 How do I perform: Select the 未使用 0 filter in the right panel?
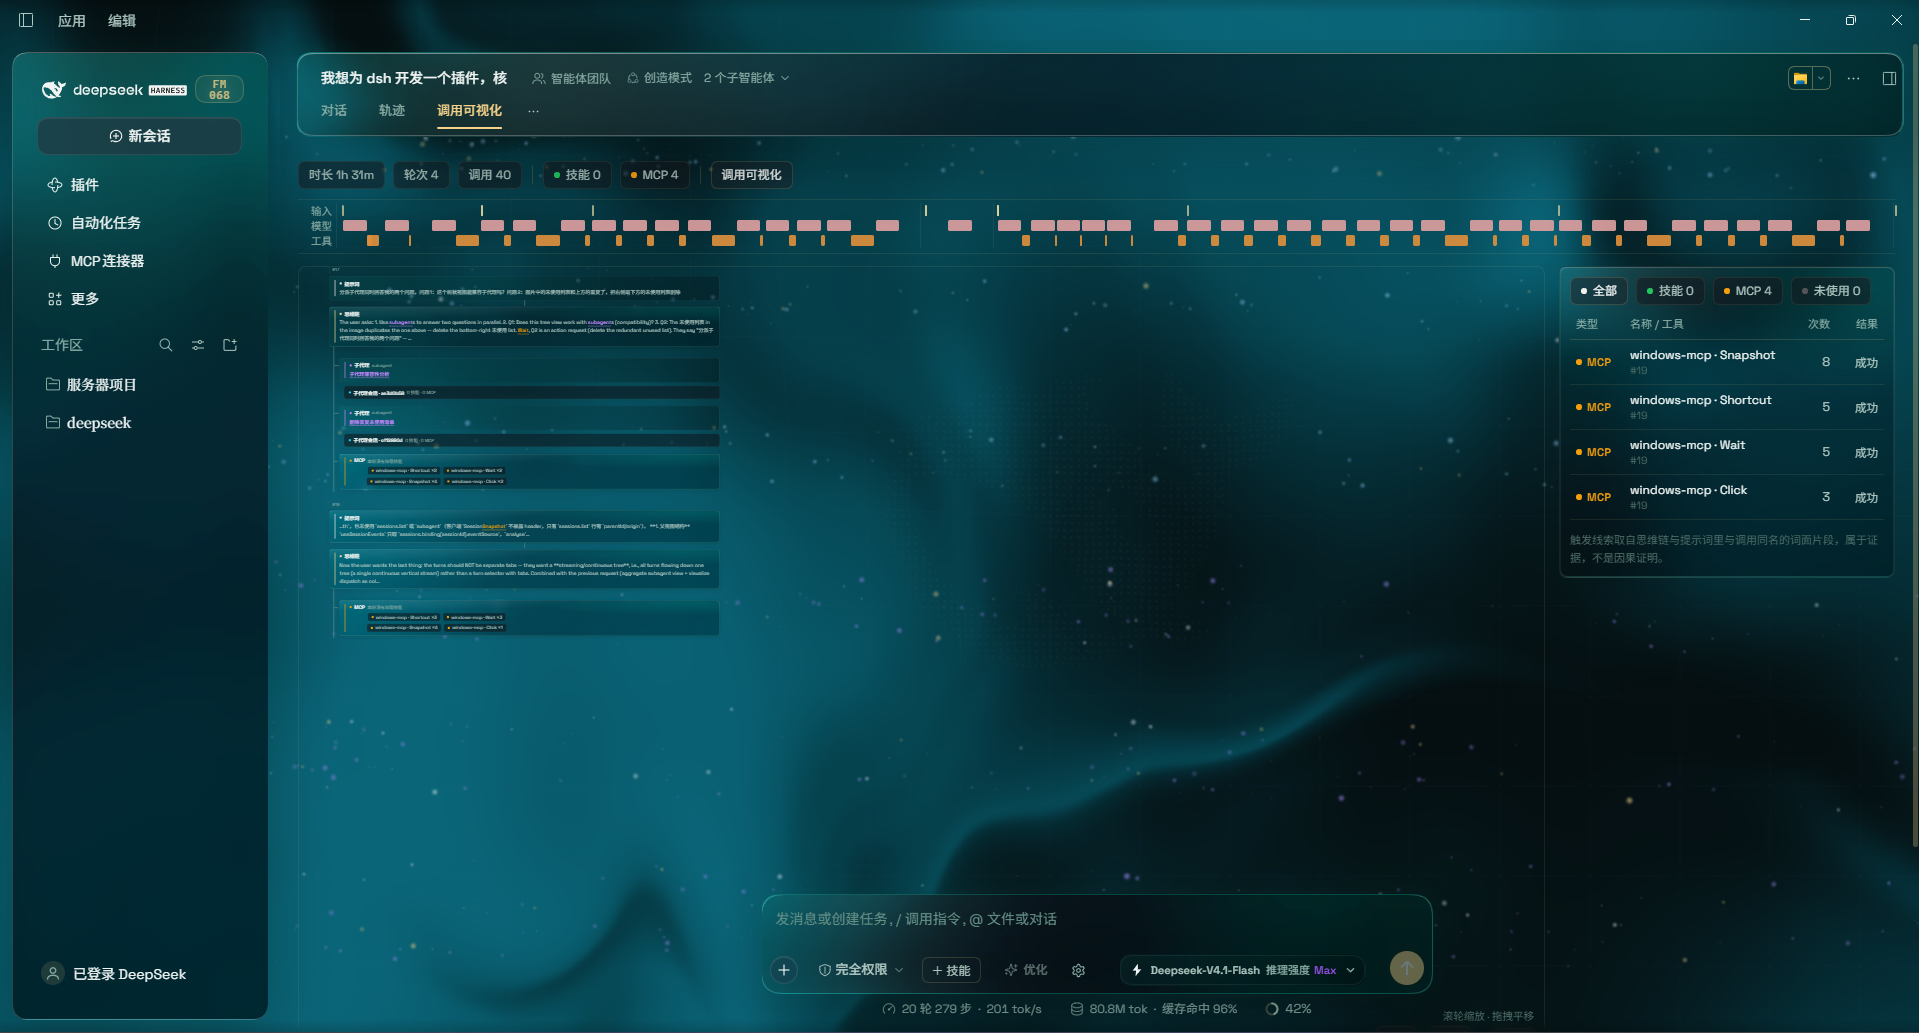click(x=1831, y=291)
